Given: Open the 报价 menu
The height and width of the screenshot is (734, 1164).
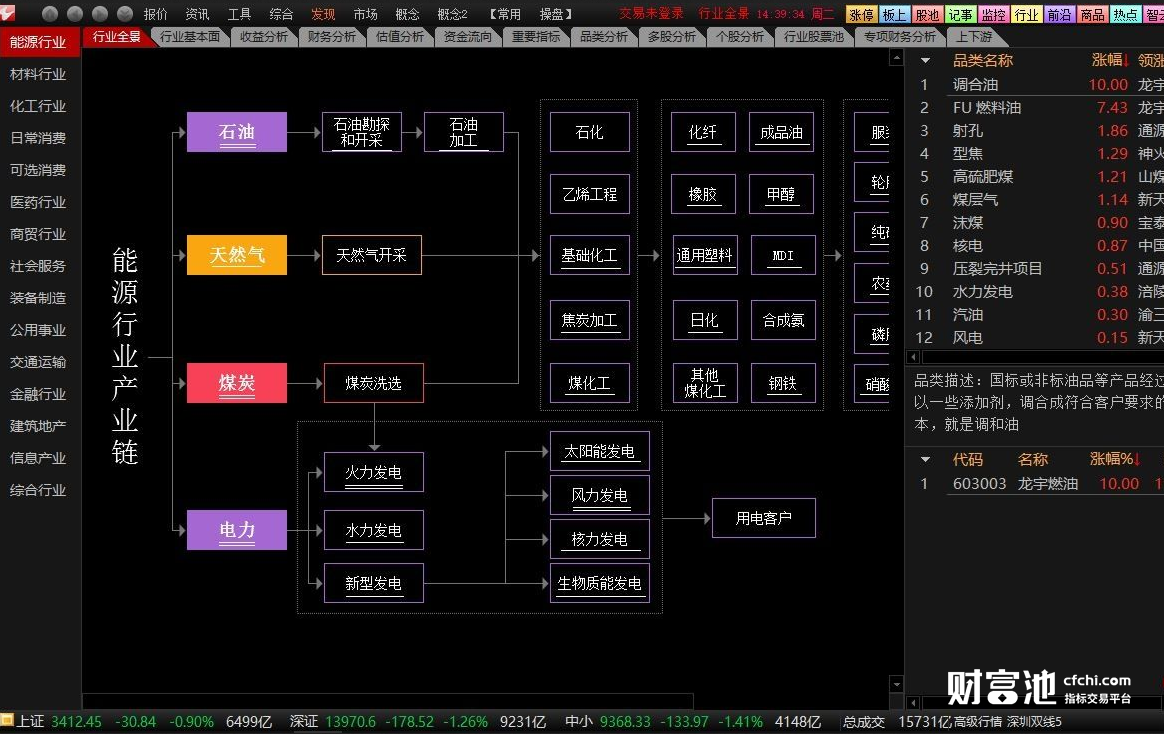Looking at the screenshot, I should click(x=155, y=14).
